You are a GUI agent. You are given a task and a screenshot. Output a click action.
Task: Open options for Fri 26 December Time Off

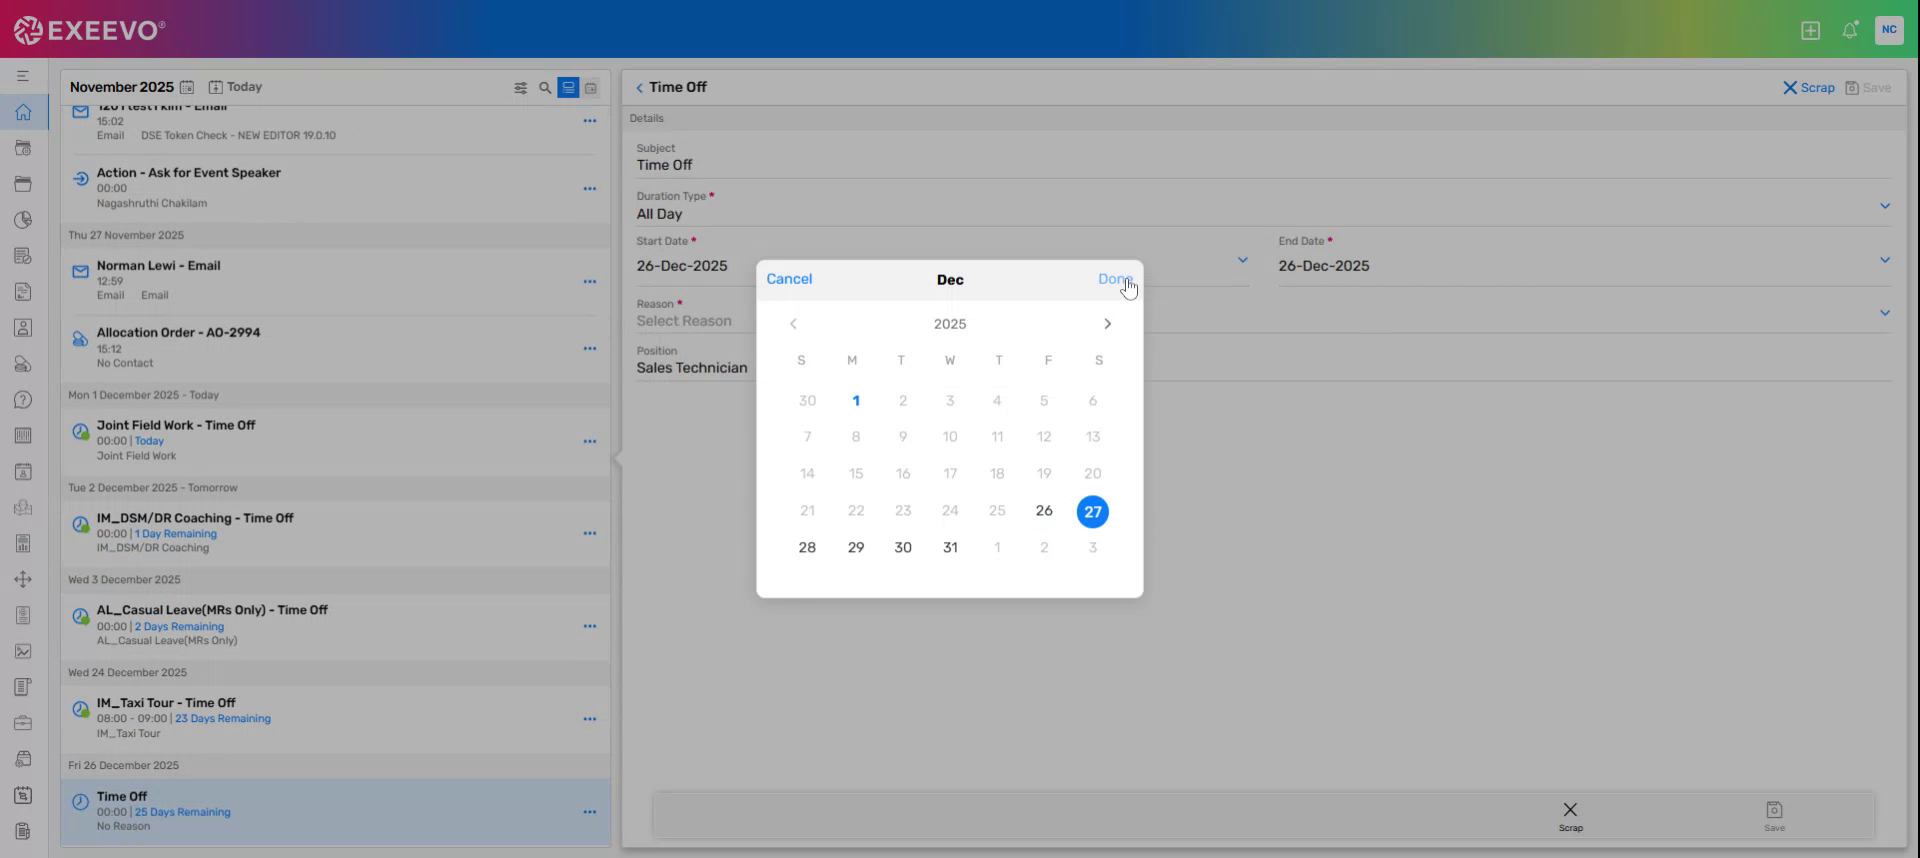pos(589,812)
